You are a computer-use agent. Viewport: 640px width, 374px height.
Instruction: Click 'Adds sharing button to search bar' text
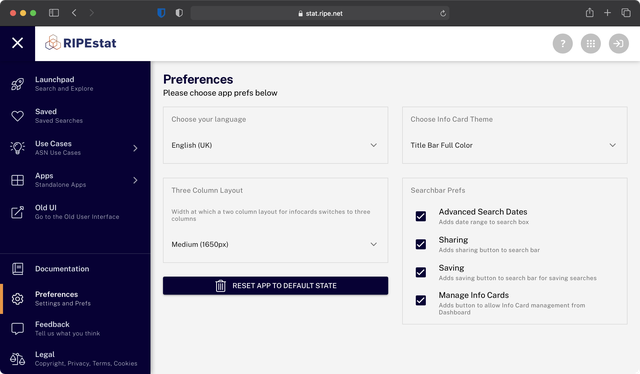coord(489,250)
